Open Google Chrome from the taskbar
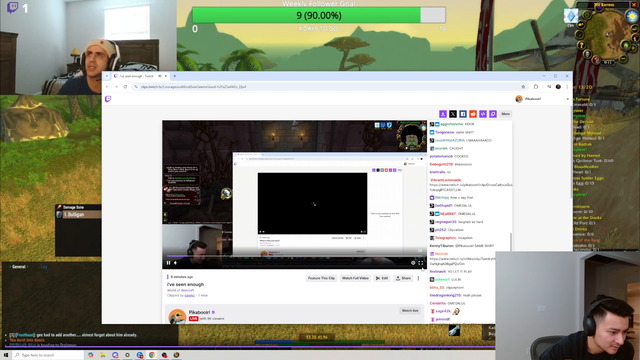This screenshot has height=360, width=640. tap(152, 355)
